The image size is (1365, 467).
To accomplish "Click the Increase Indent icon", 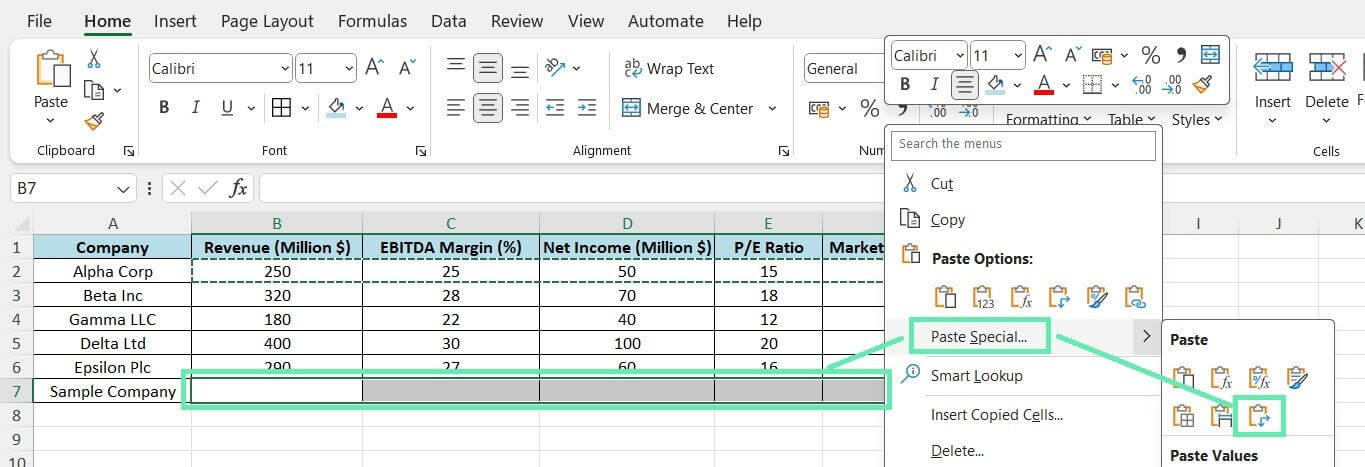I will coord(587,108).
